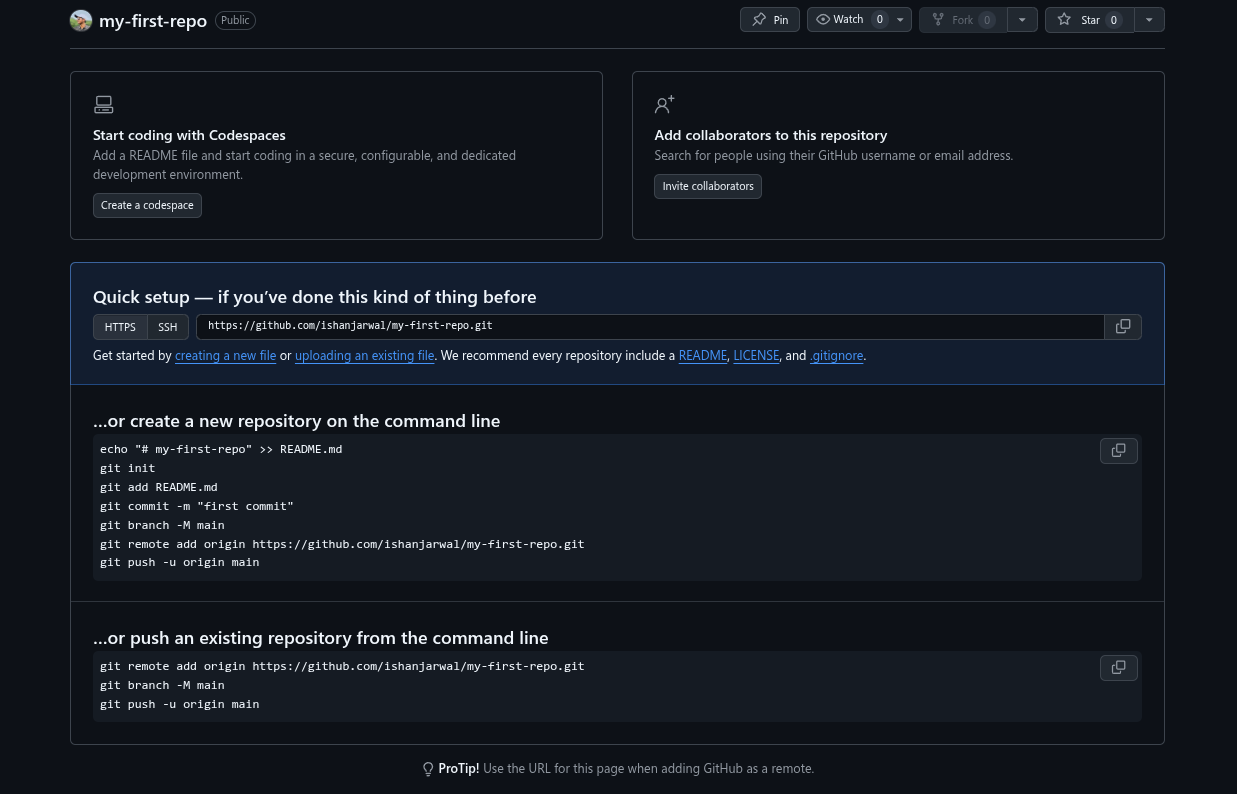Open the 'uploading an existing file' link

point(365,356)
